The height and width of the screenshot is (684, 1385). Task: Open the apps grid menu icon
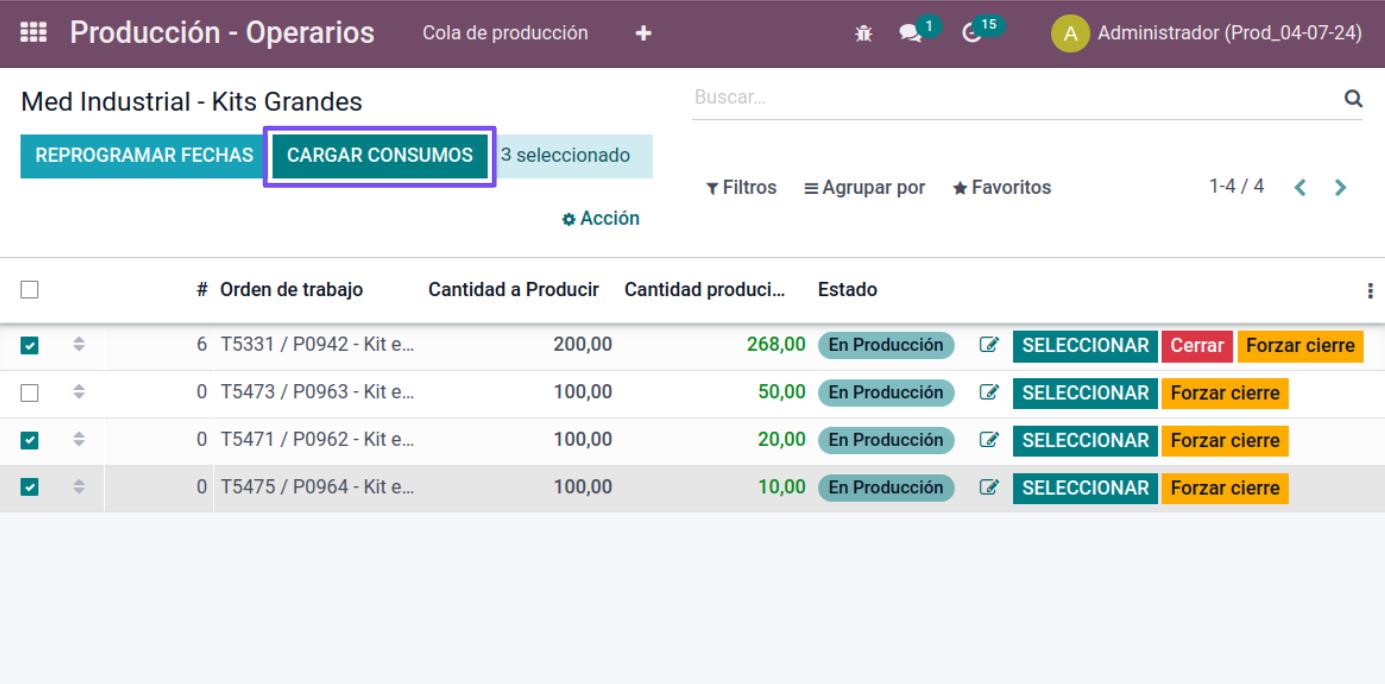point(33,33)
